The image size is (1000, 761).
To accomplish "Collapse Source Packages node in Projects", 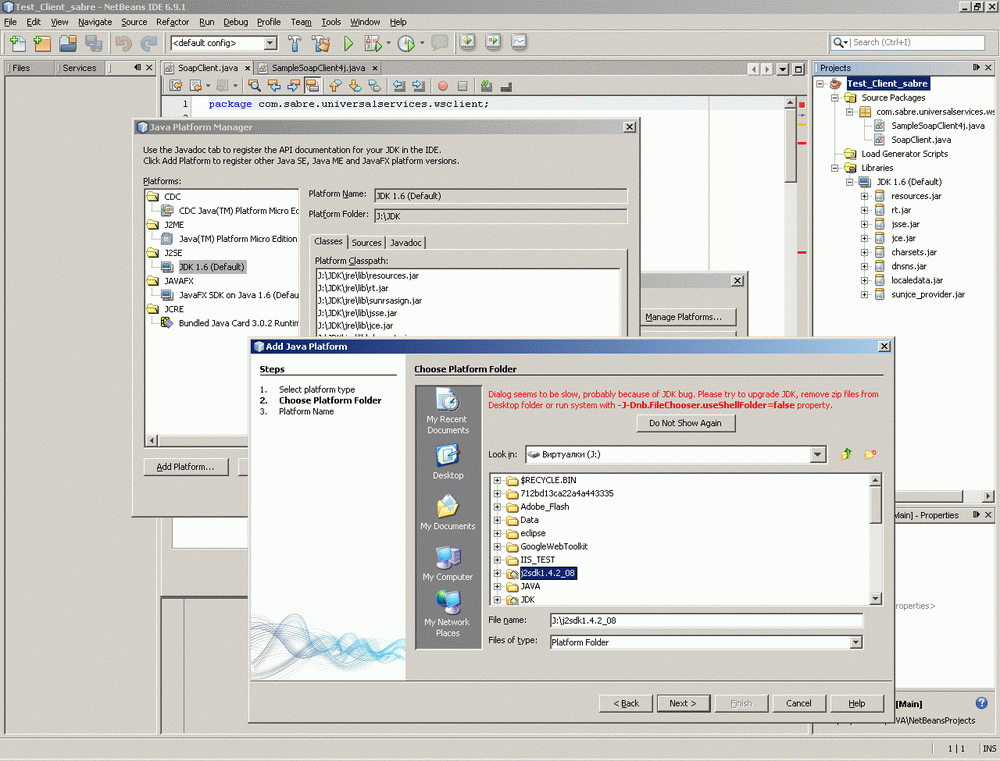I will click(835, 98).
